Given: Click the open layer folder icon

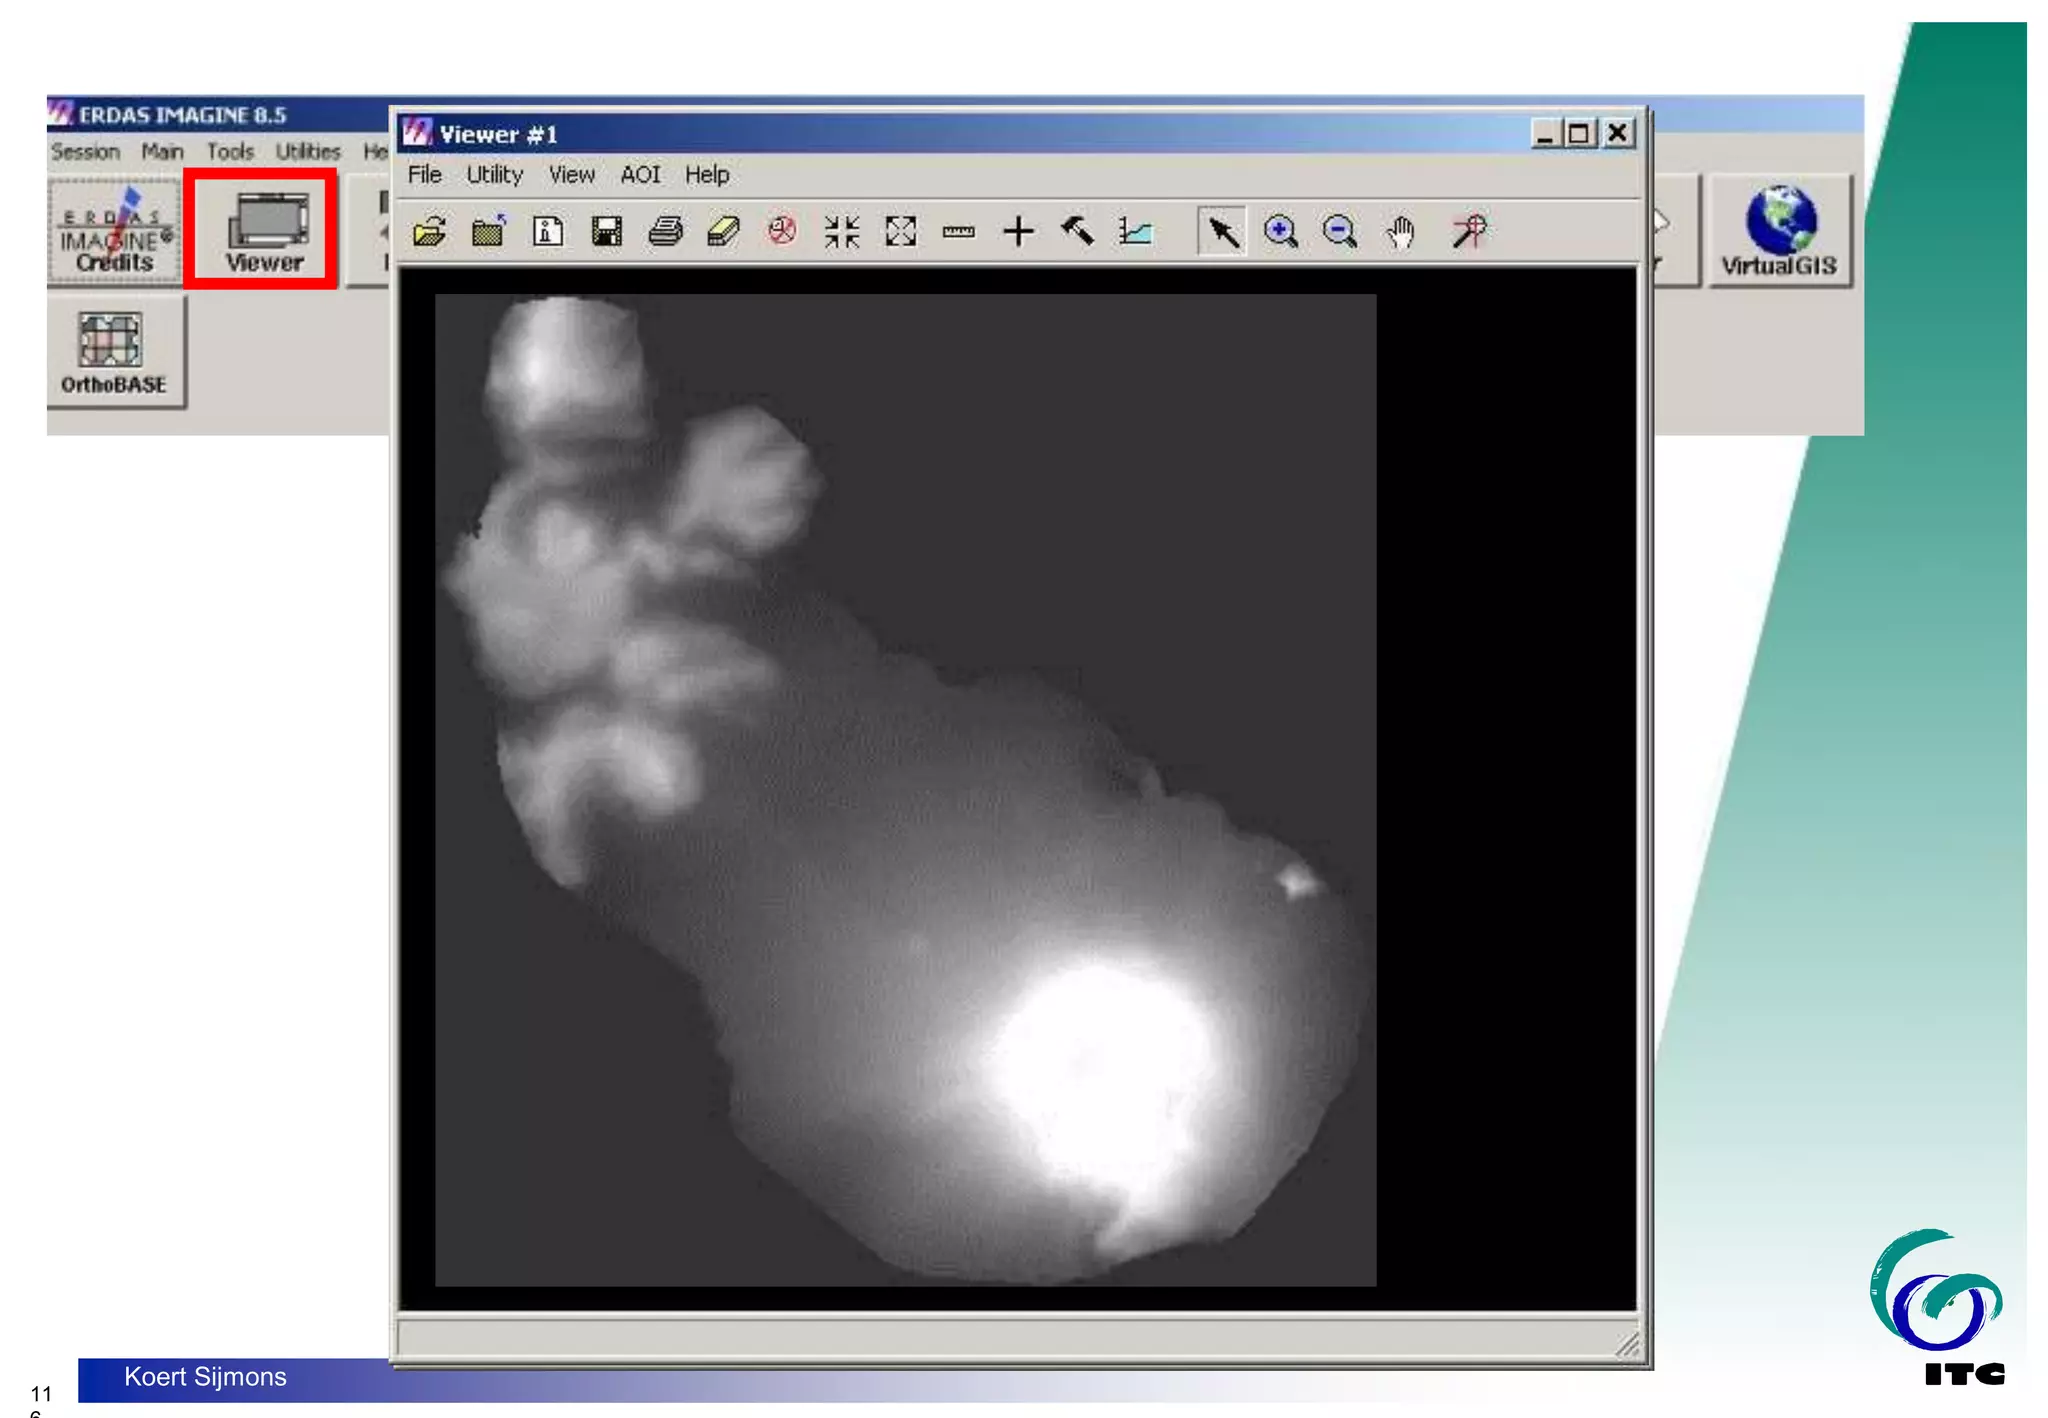Looking at the screenshot, I should [429, 232].
